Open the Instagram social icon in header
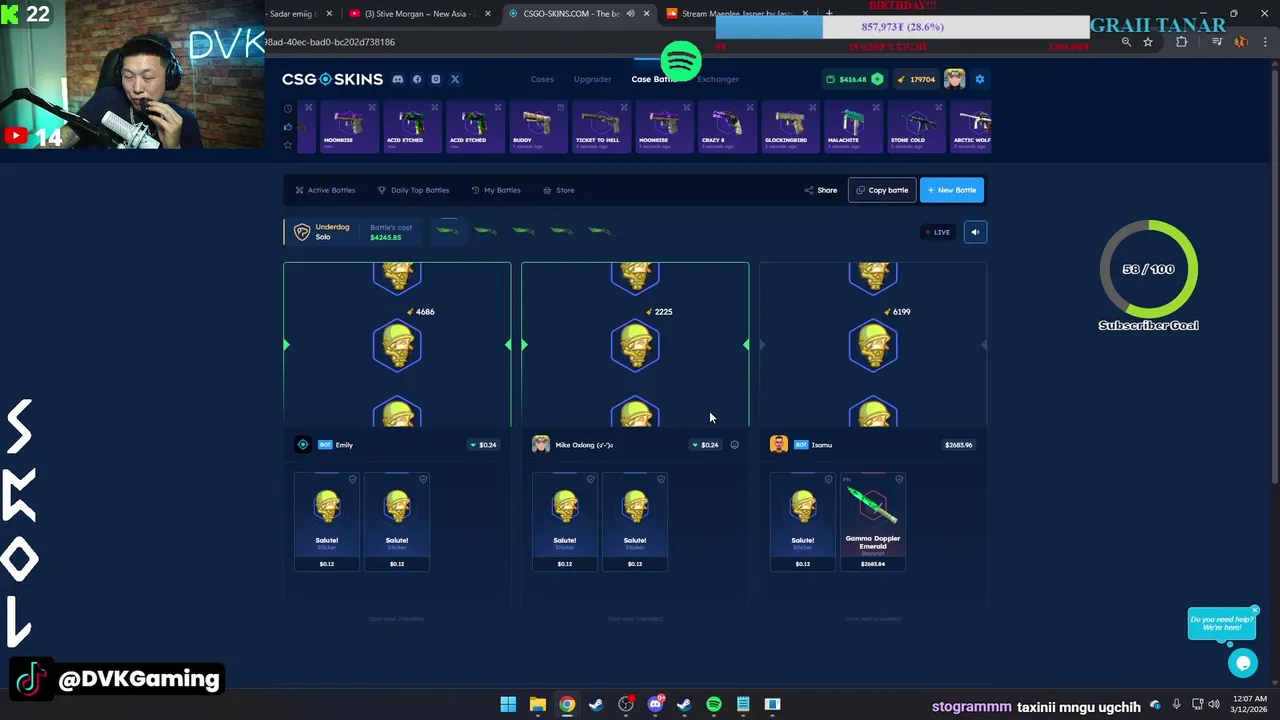 click(435, 79)
